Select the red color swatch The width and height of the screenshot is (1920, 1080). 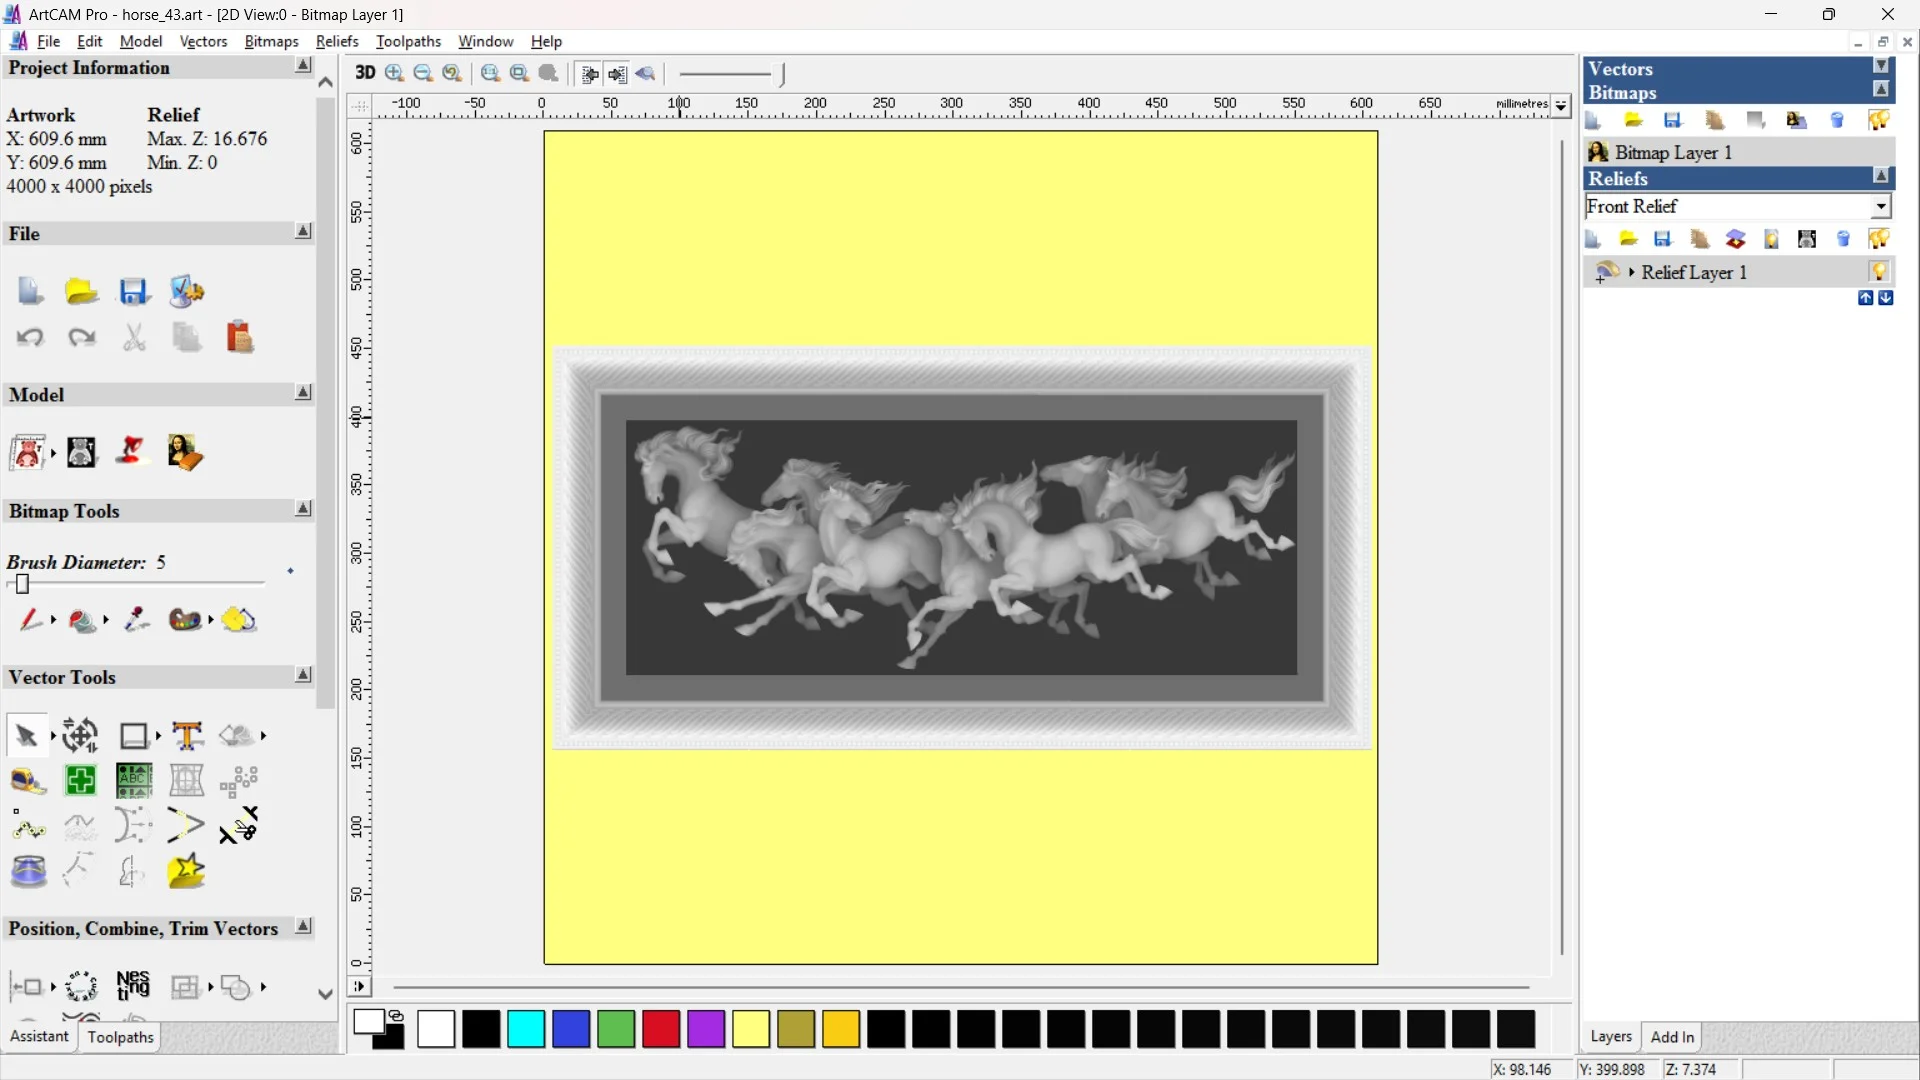click(660, 1030)
